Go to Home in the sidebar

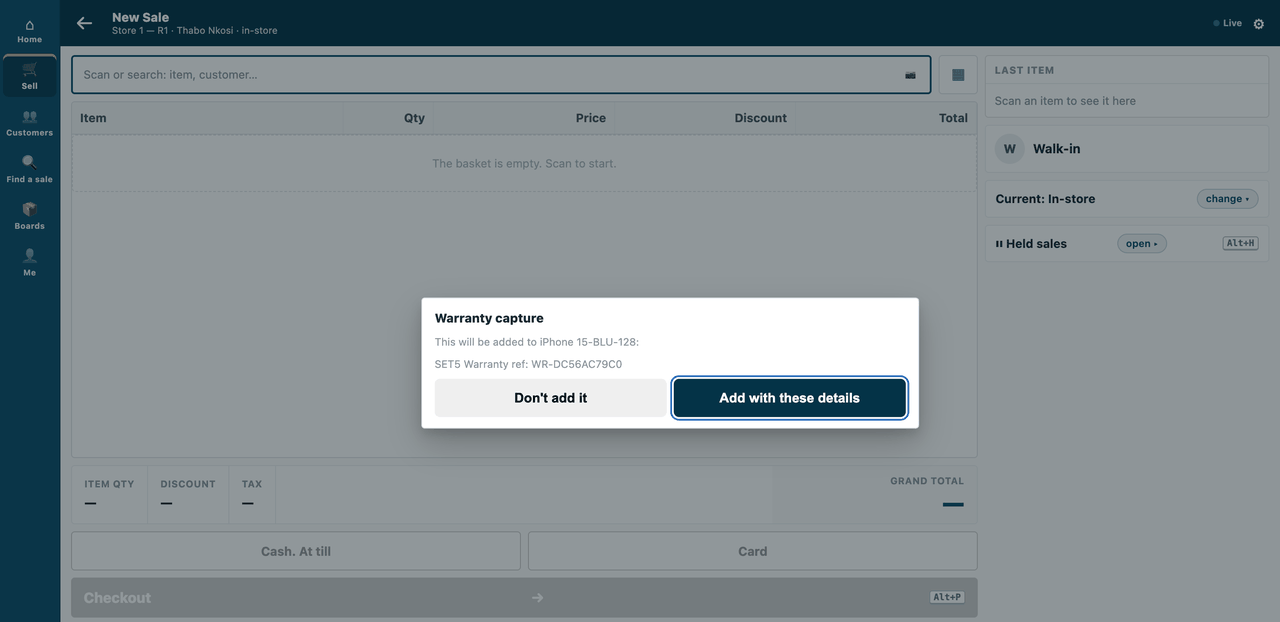point(29,31)
